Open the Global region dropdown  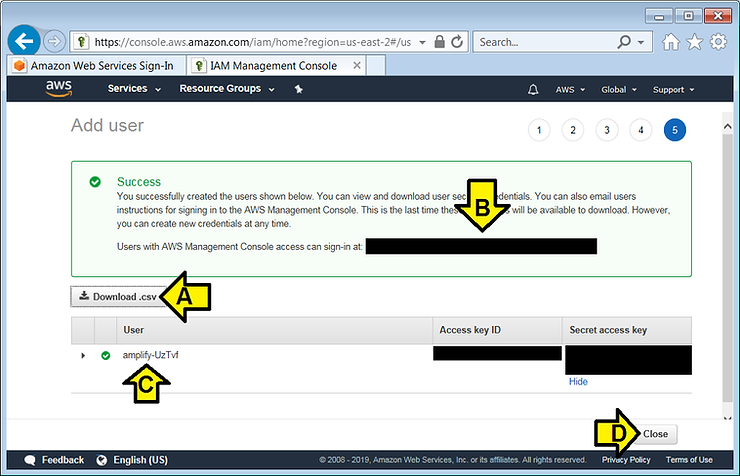[x=618, y=89]
